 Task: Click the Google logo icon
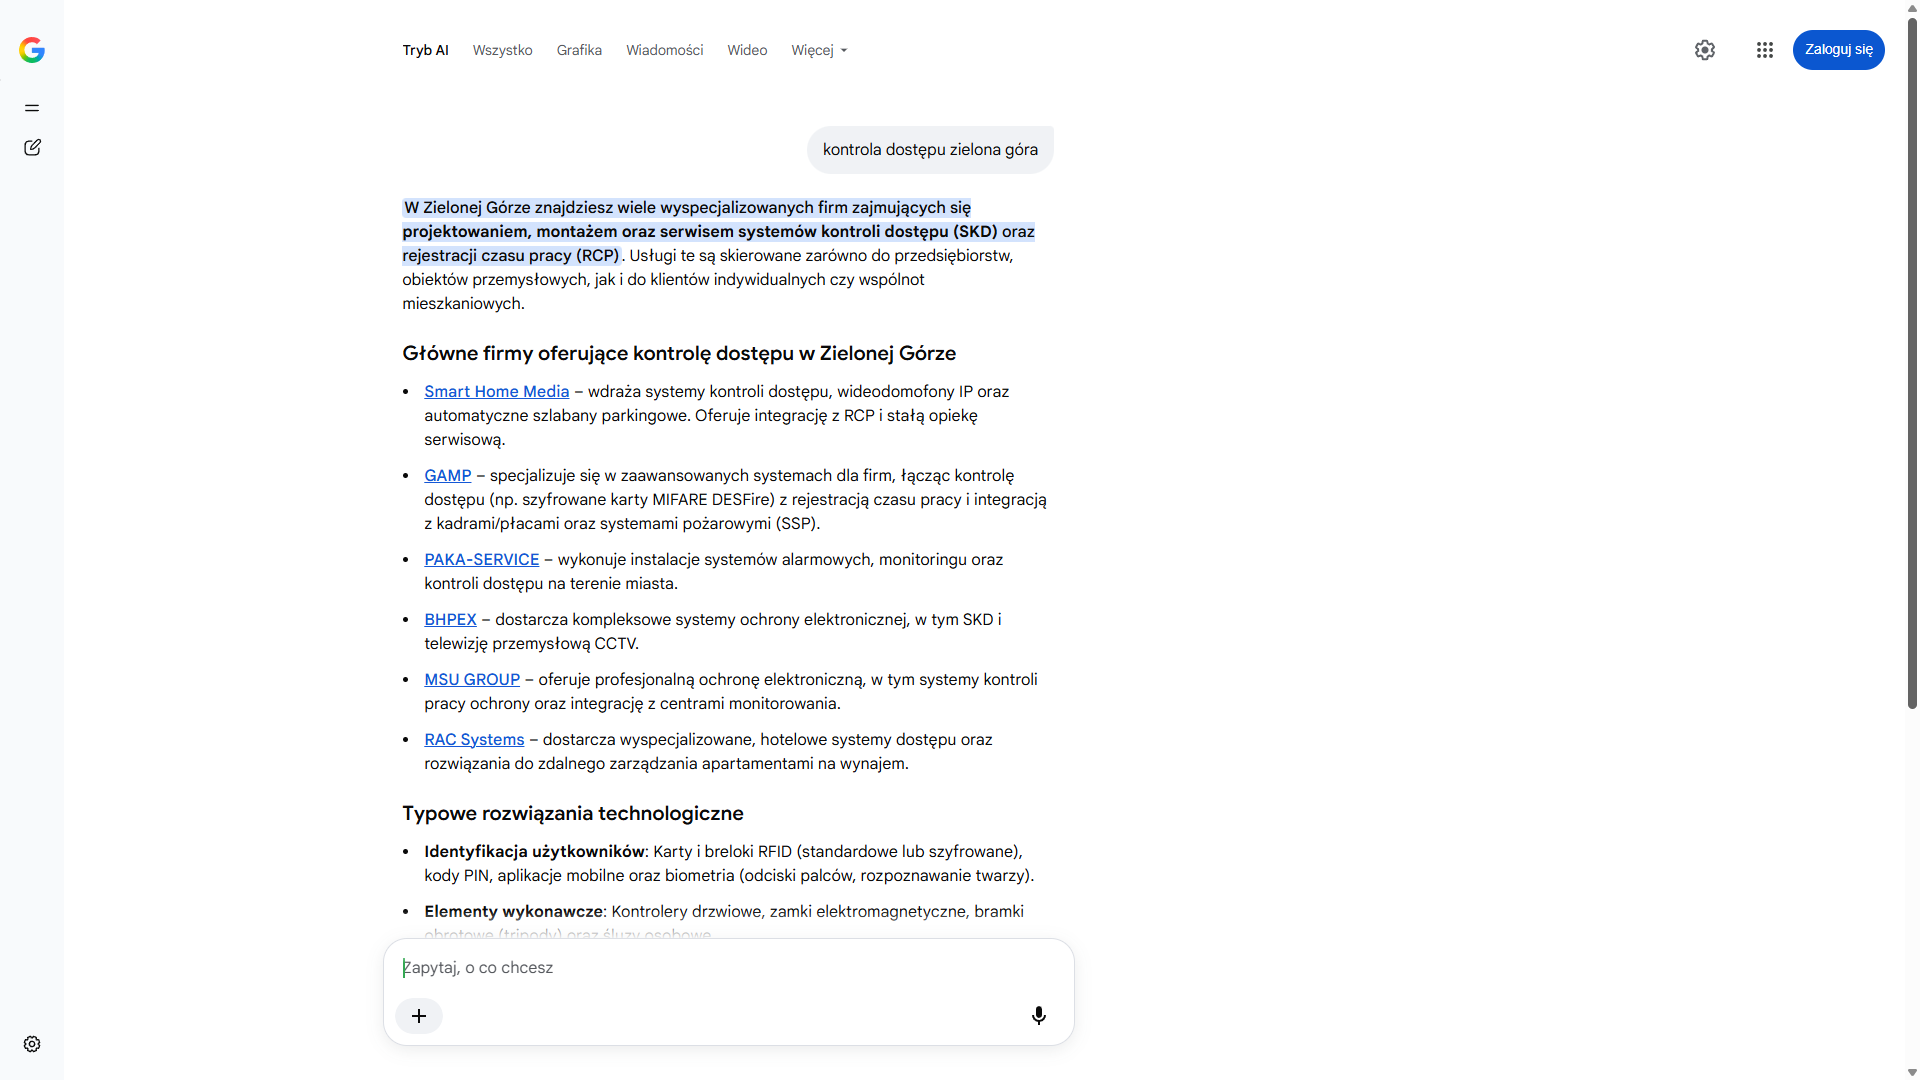pos(32,50)
